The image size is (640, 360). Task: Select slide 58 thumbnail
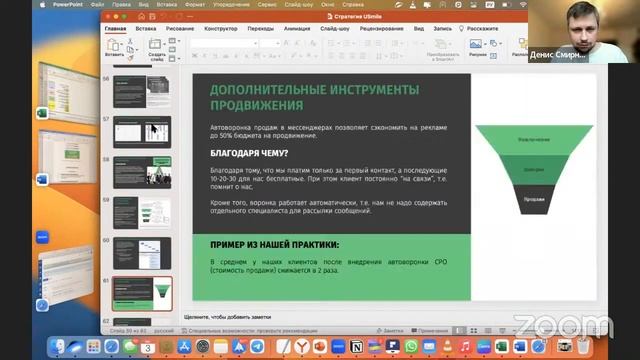click(142, 173)
